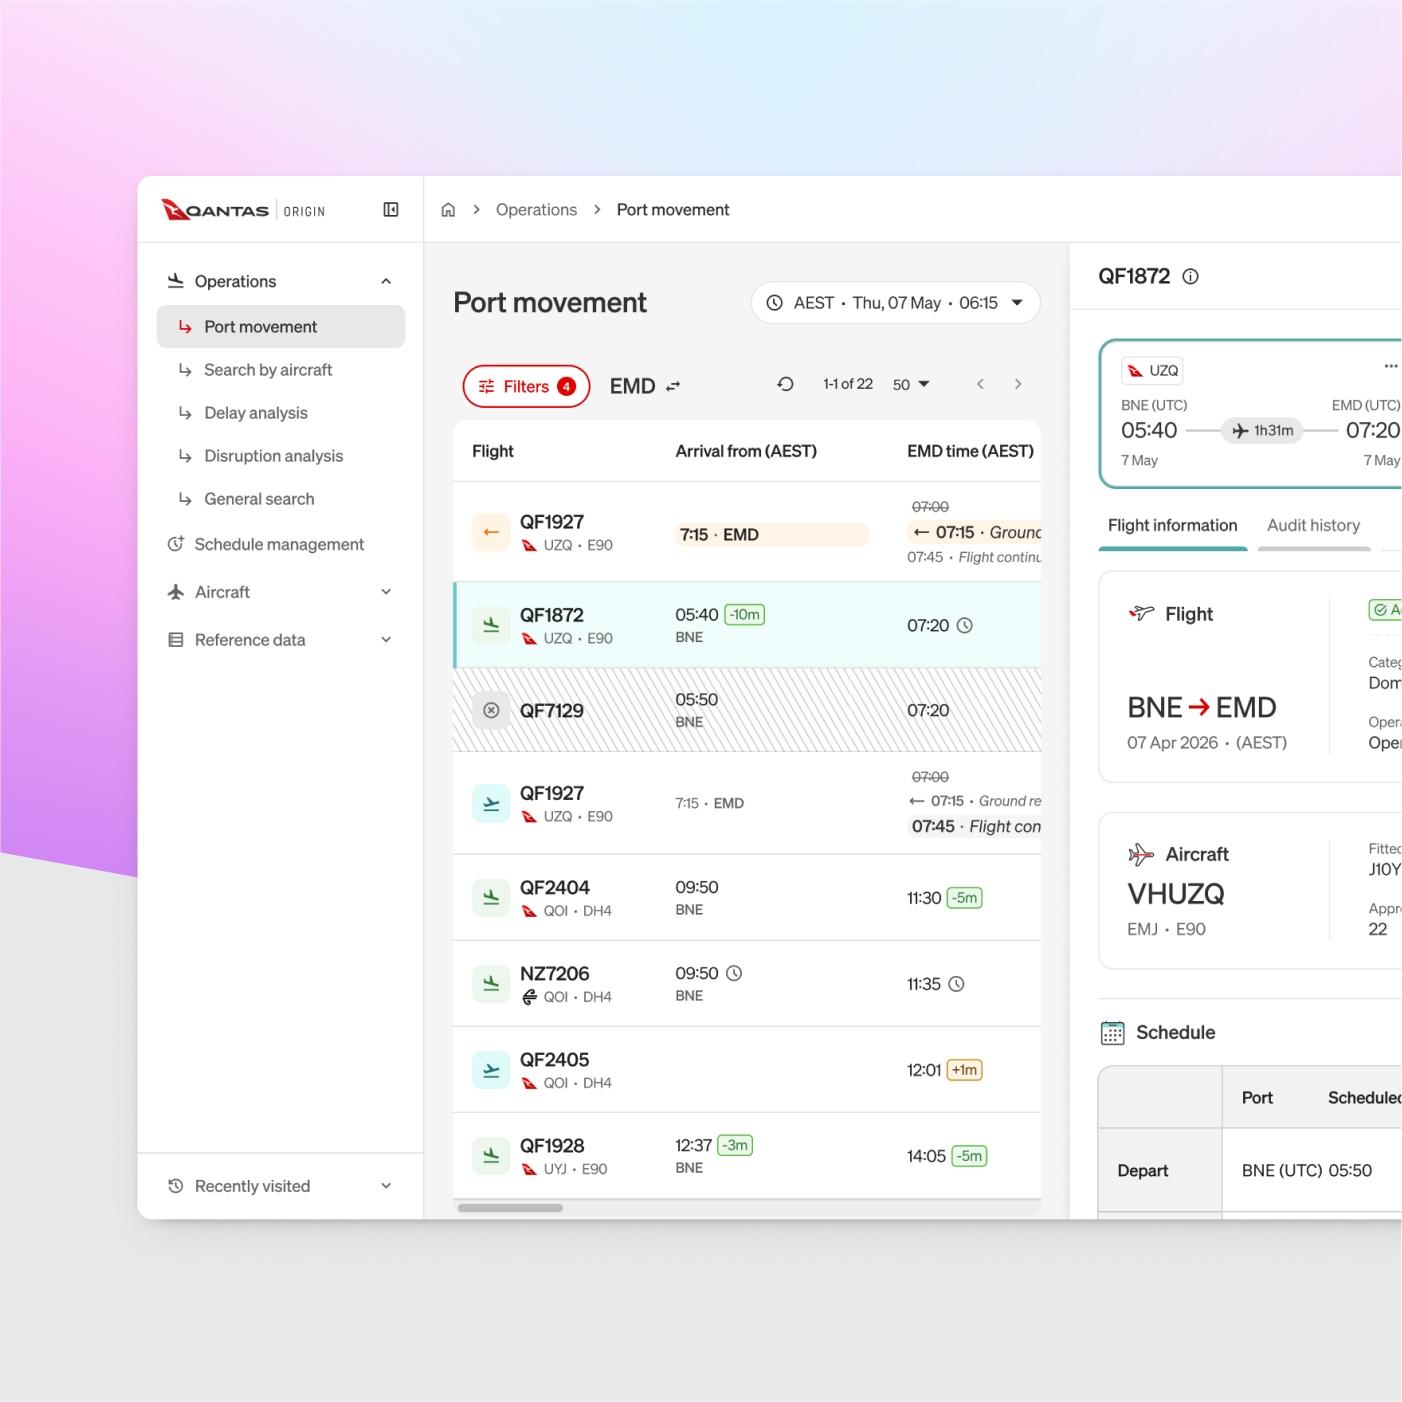Click EMD time (AEST) column header
This screenshot has width=1402, height=1402.
click(x=970, y=451)
